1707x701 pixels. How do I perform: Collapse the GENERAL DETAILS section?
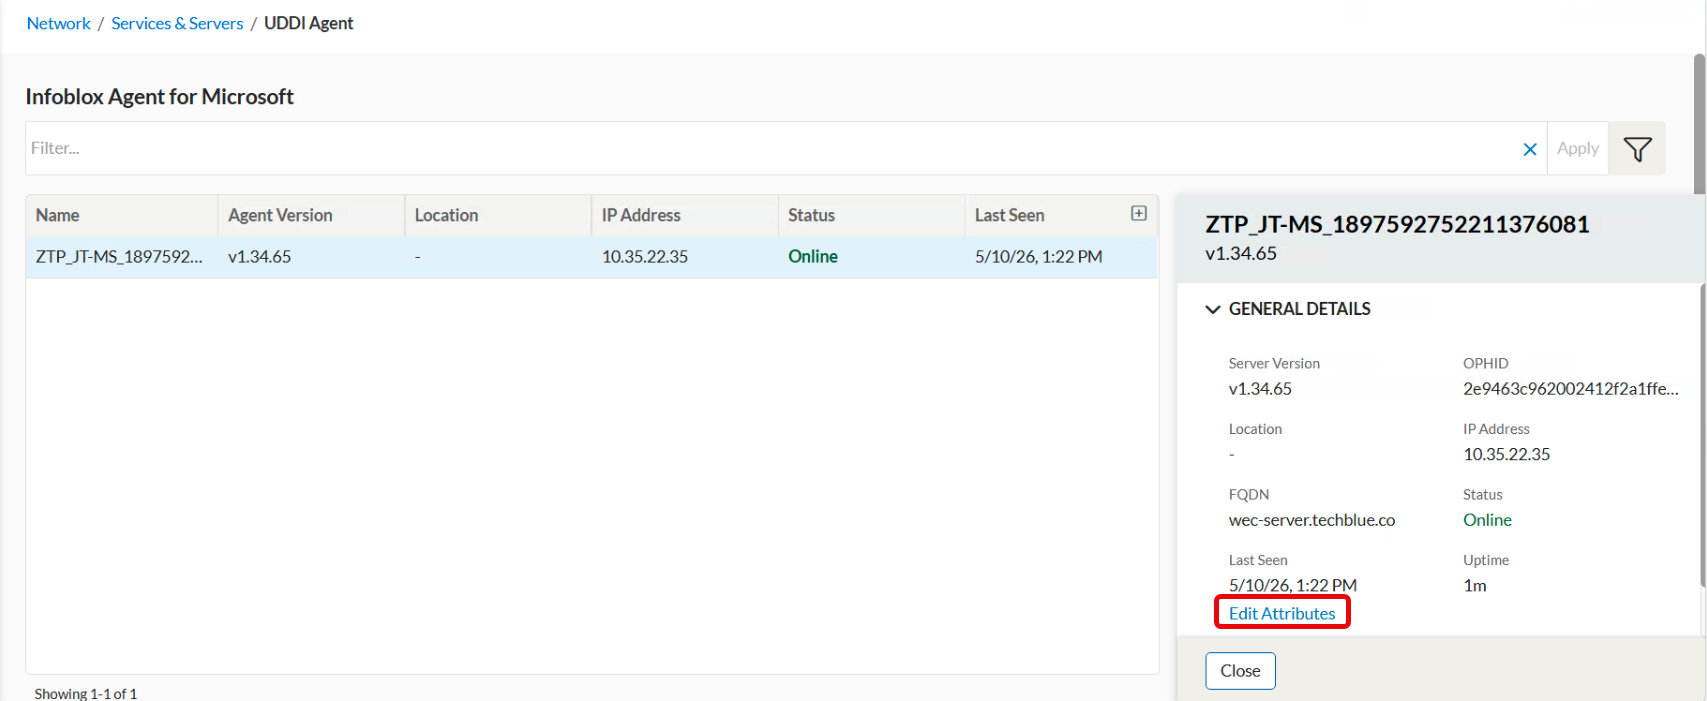(x=1213, y=309)
